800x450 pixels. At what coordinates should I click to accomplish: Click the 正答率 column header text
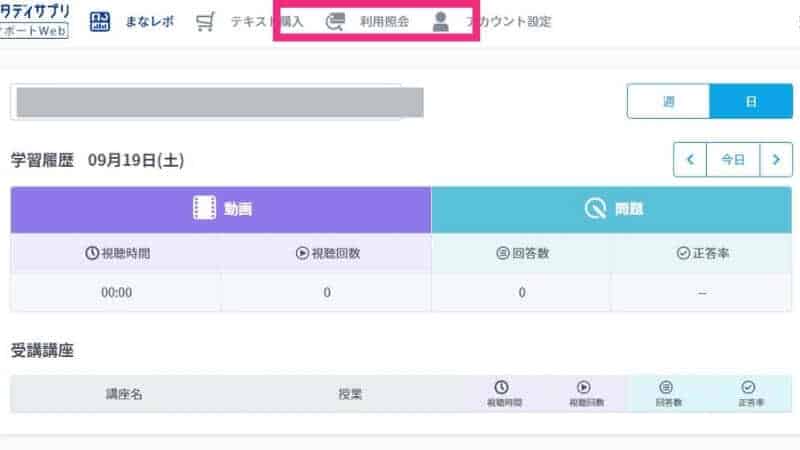coord(711,253)
